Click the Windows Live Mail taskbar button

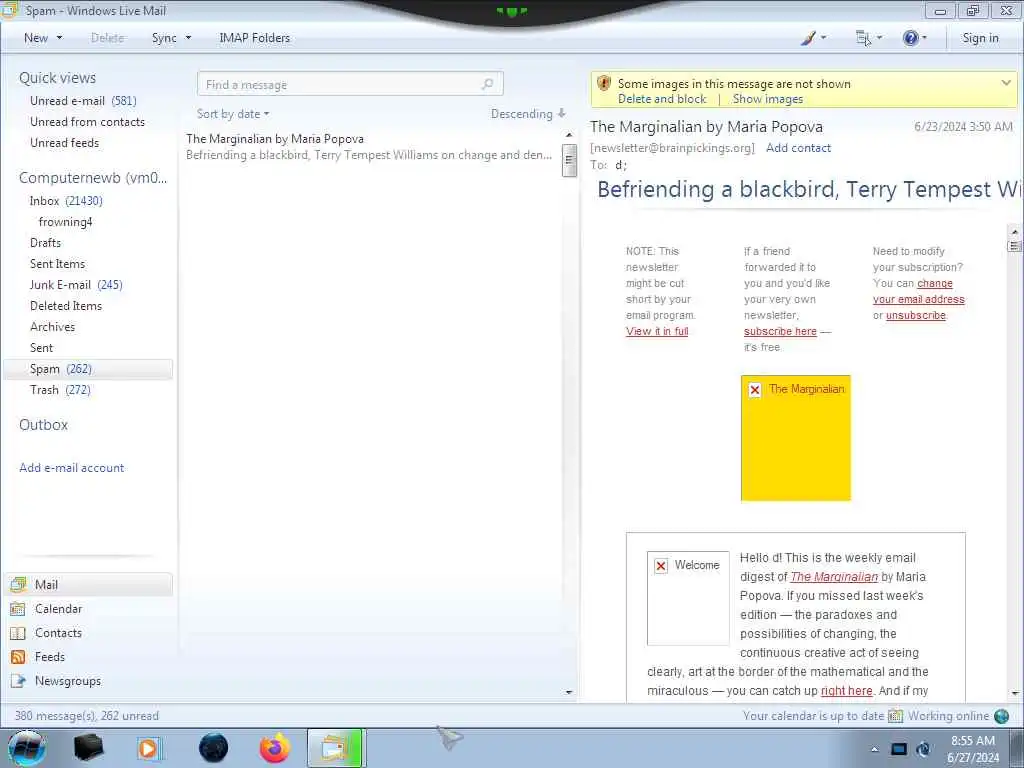[x=336, y=748]
